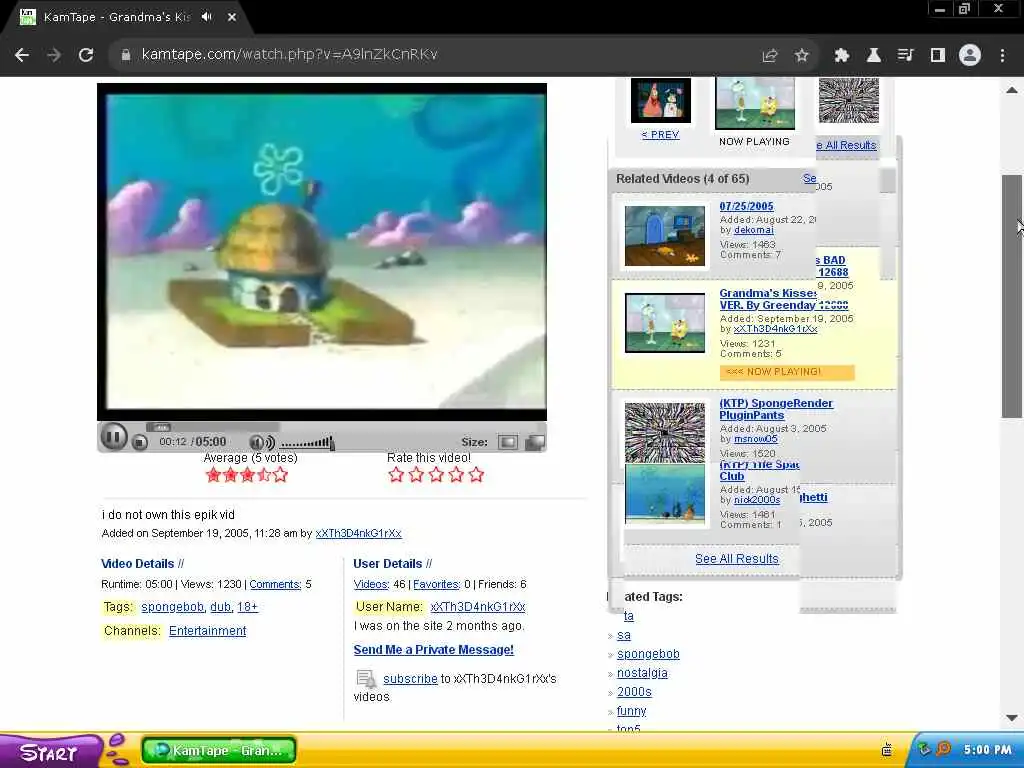Viewport: 1024px width, 768px height.
Task: Go to the < PREV video link
Action: [x=660, y=135]
